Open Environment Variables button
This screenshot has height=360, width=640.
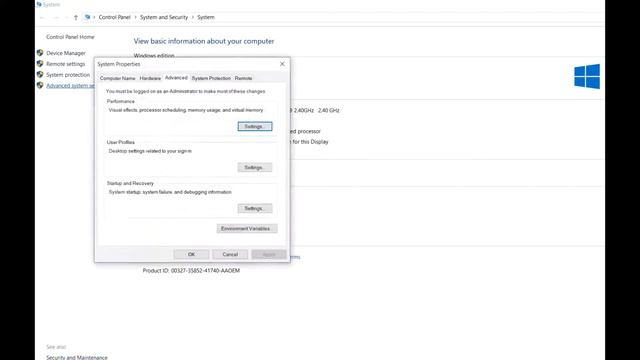point(247,229)
